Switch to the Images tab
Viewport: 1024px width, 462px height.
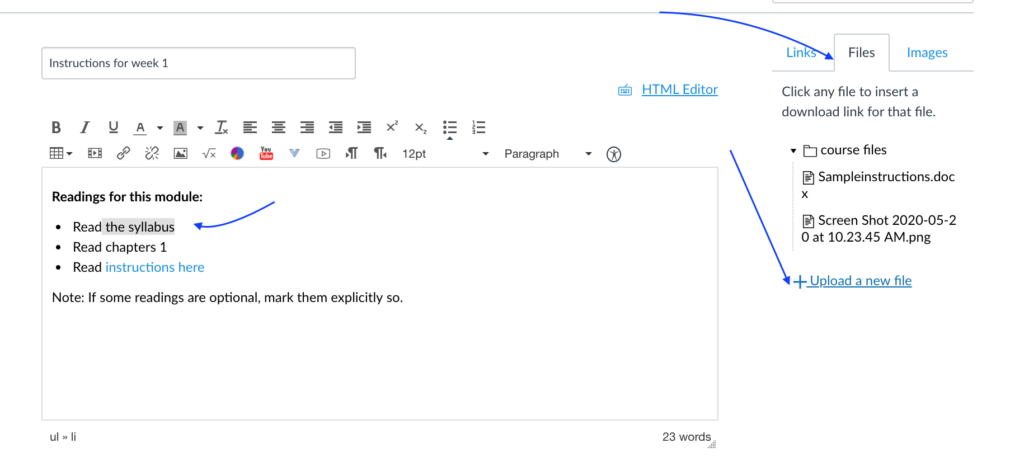926,53
